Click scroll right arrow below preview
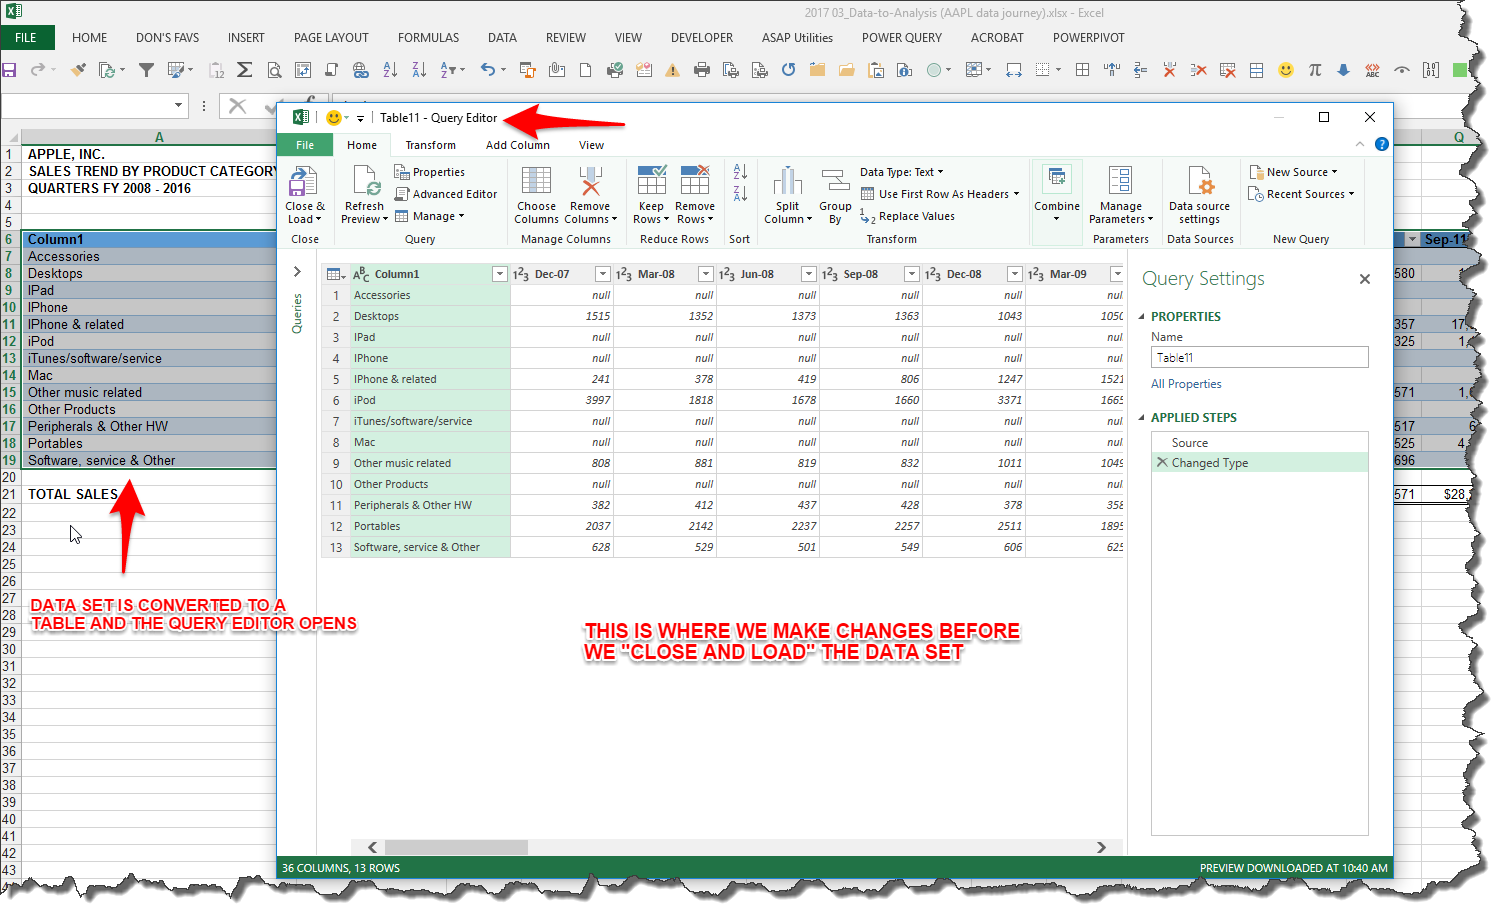The image size is (1505, 919). tap(1101, 847)
